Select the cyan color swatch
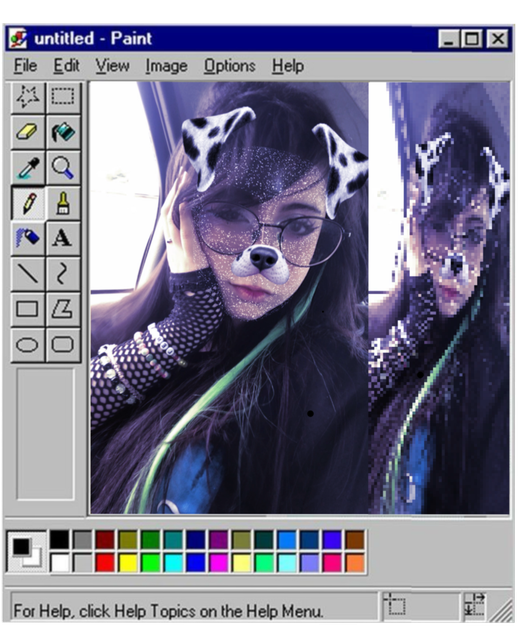The image size is (518, 640). pyautogui.click(x=173, y=562)
